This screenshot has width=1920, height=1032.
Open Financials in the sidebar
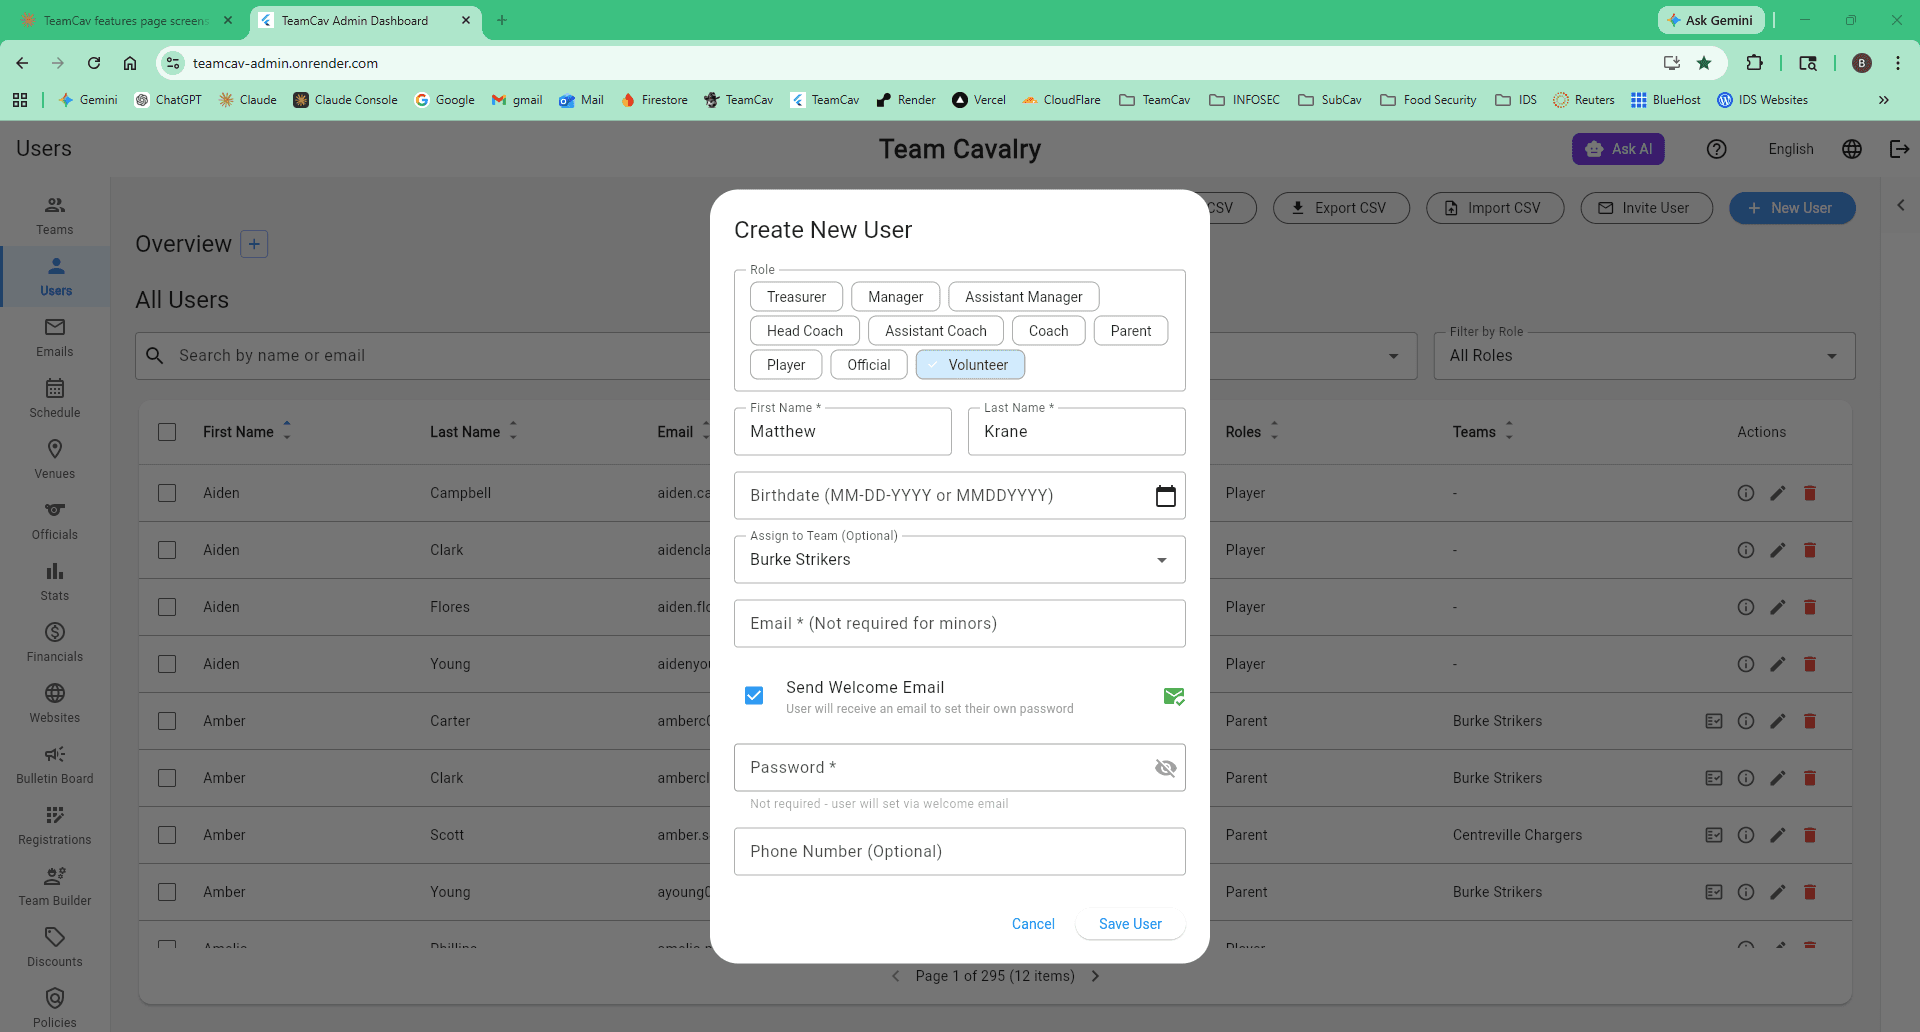55,643
